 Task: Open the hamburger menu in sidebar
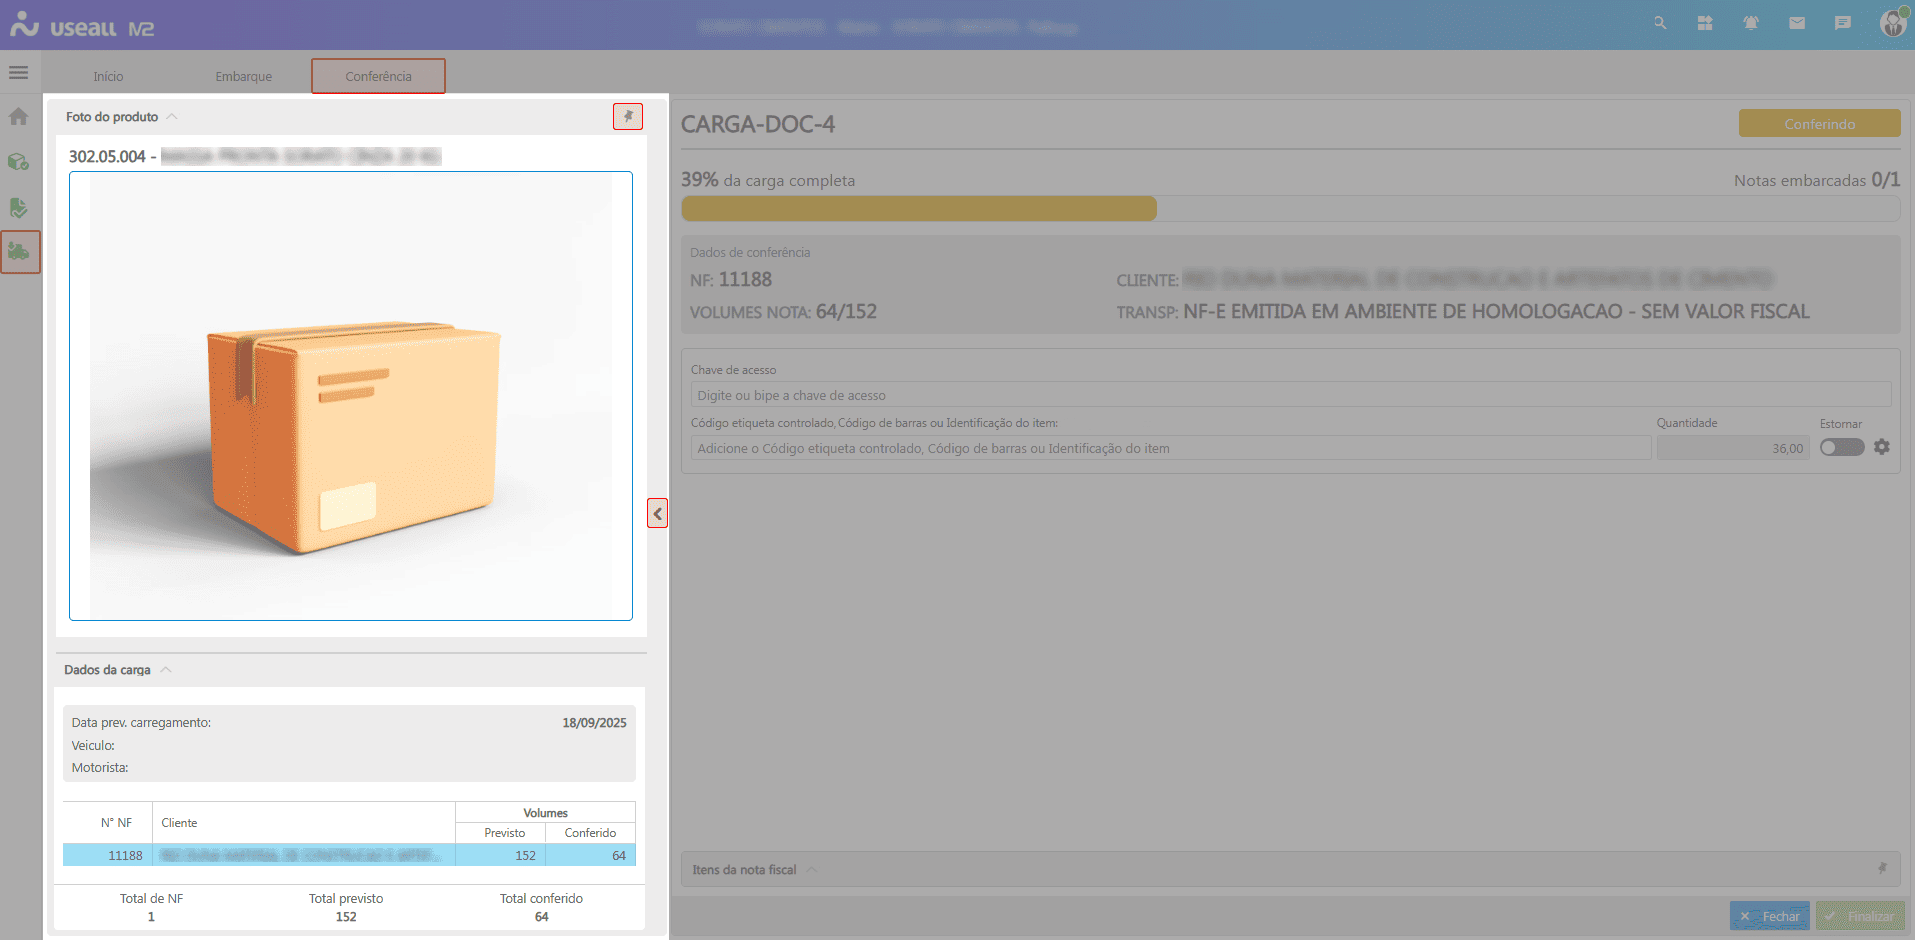coord(18,73)
